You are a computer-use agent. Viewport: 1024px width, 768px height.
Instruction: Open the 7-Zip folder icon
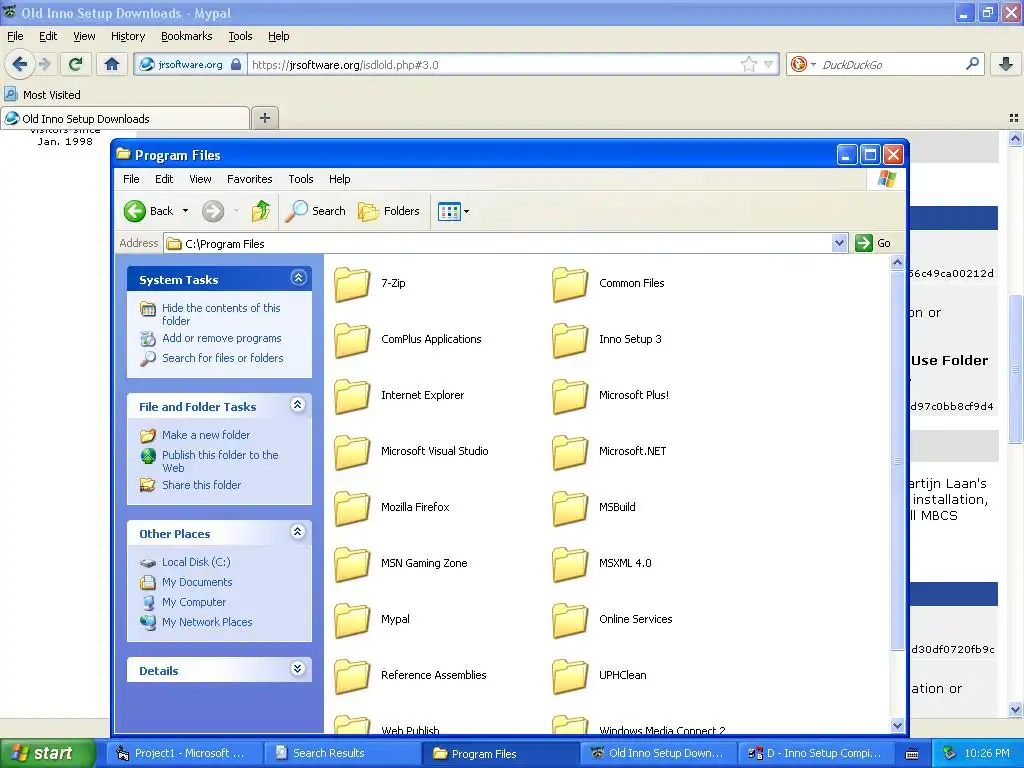click(x=352, y=284)
